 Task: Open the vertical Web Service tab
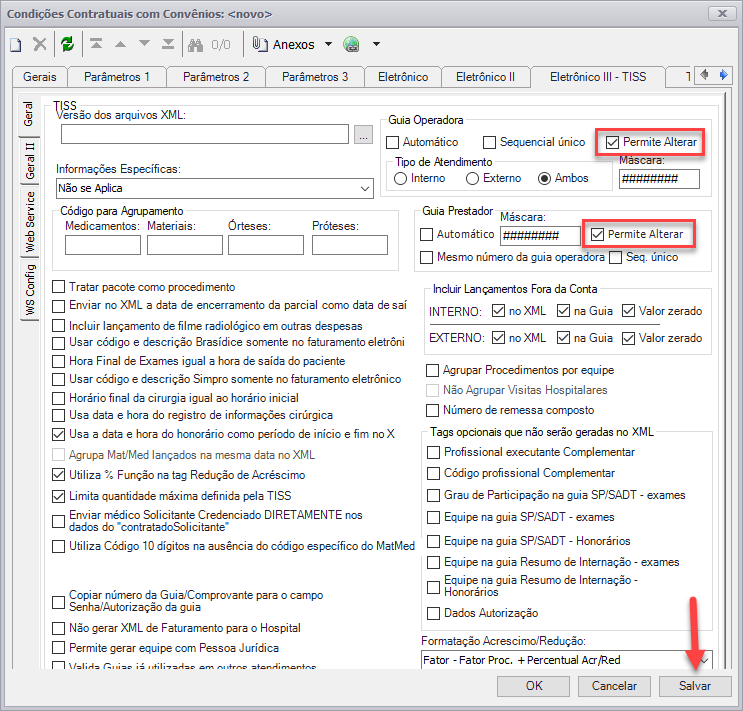(29, 221)
